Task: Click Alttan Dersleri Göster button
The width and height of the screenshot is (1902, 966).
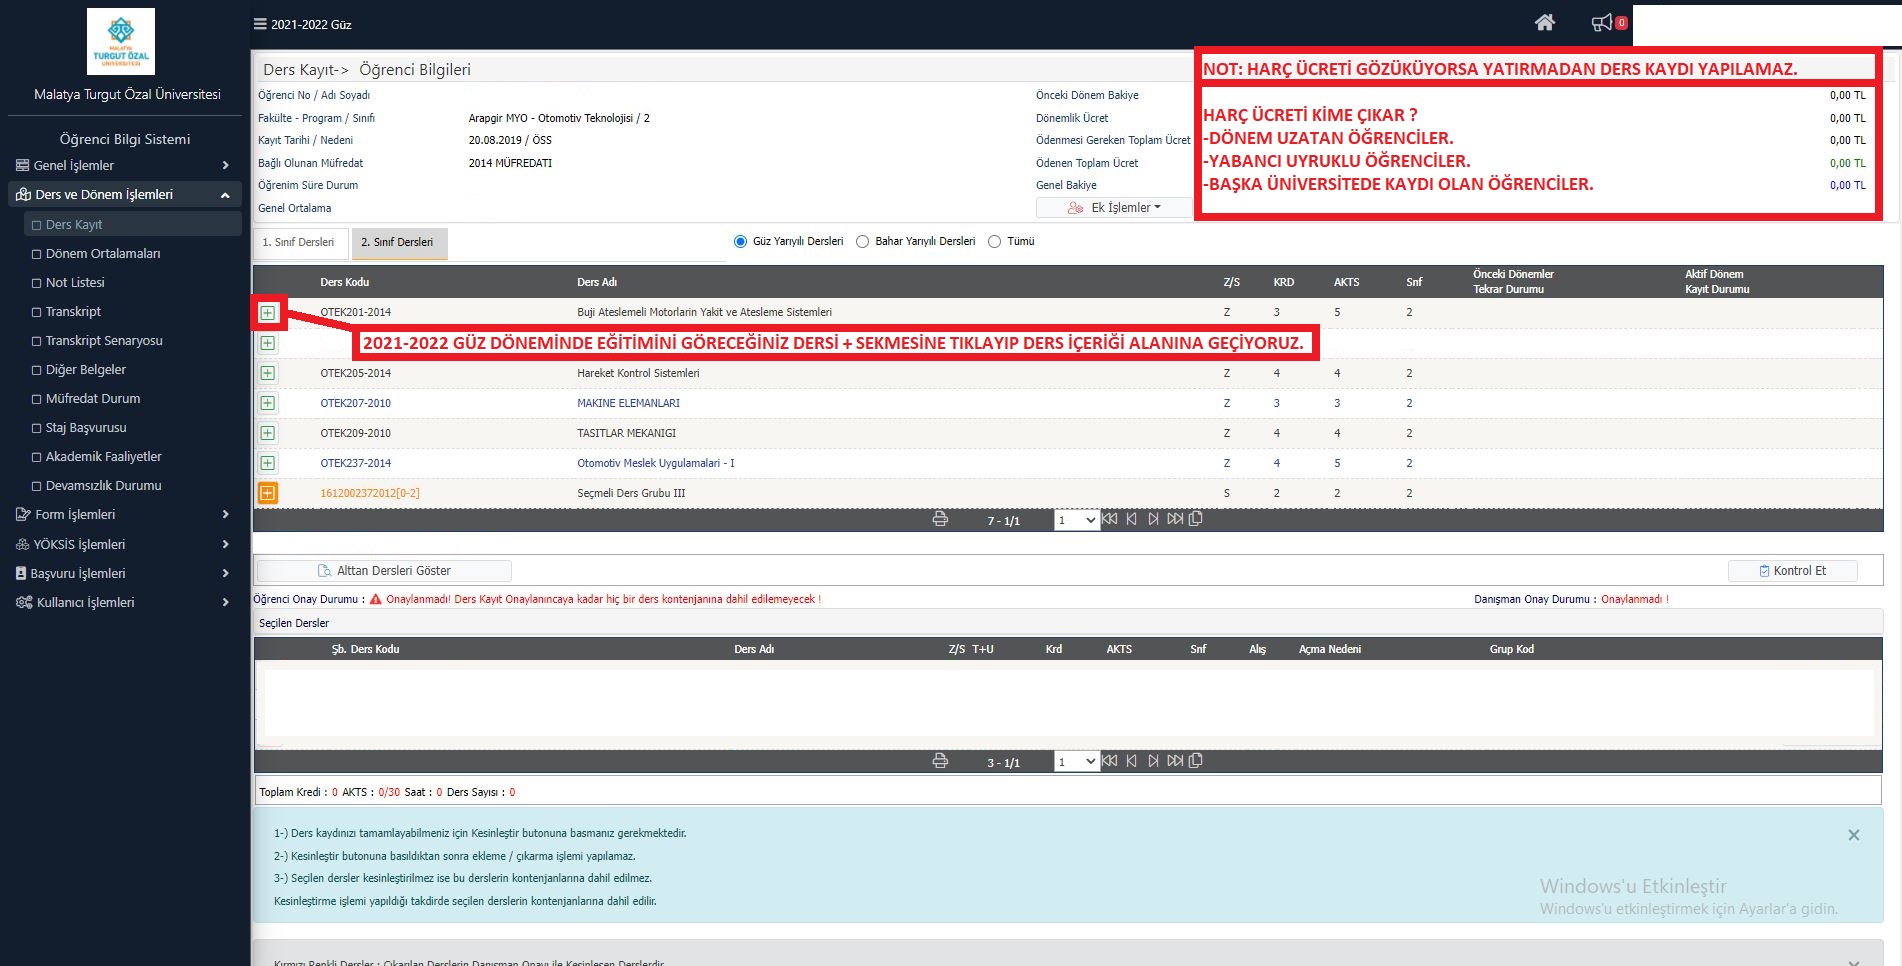Action: click(384, 571)
